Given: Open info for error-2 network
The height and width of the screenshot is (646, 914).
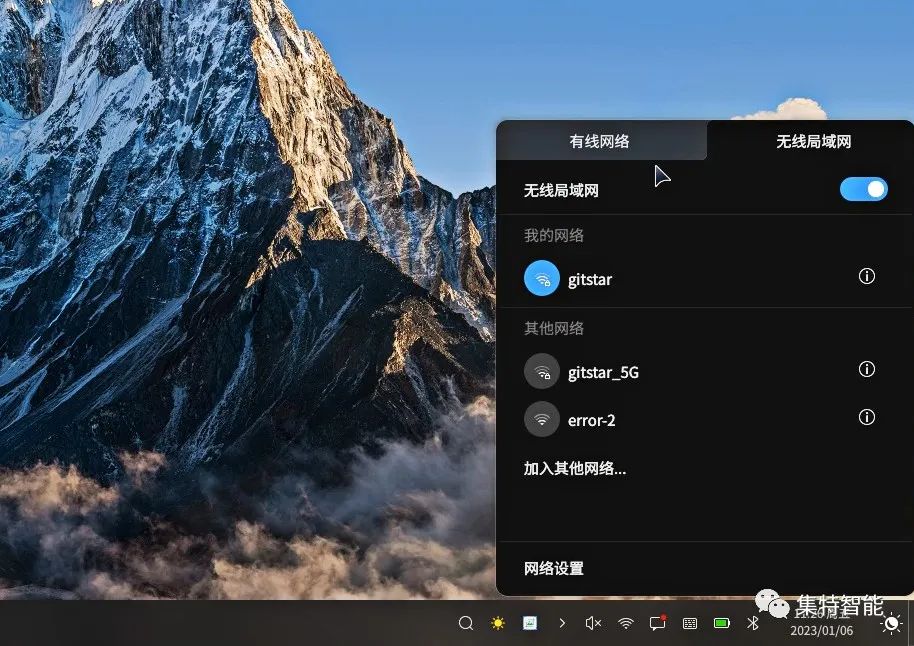Looking at the screenshot, I should 866,417.
